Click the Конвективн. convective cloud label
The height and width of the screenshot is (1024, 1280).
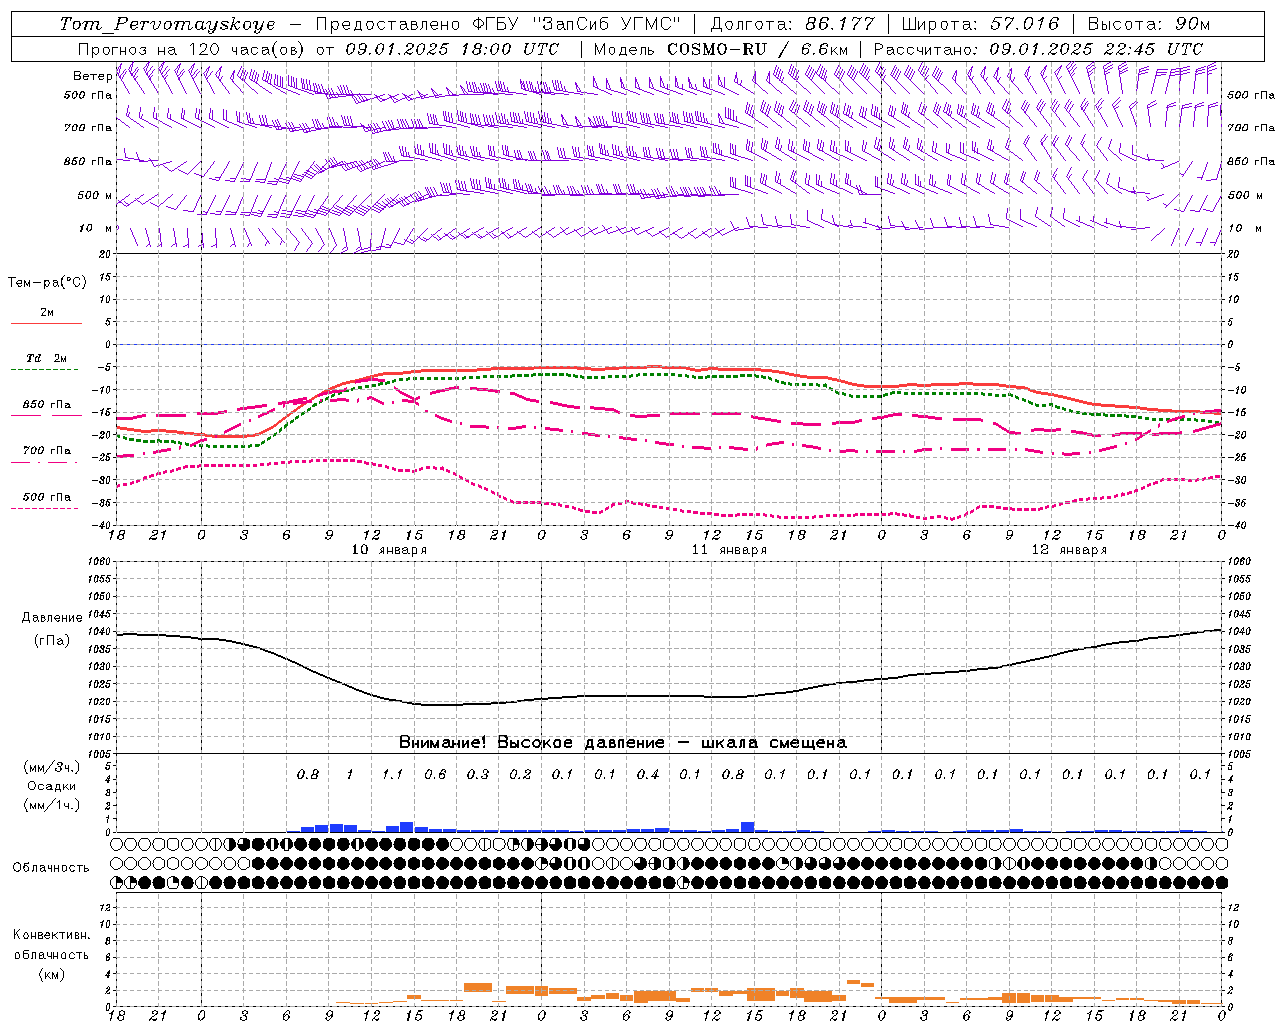pyautogui.click(x=51, y=935)
